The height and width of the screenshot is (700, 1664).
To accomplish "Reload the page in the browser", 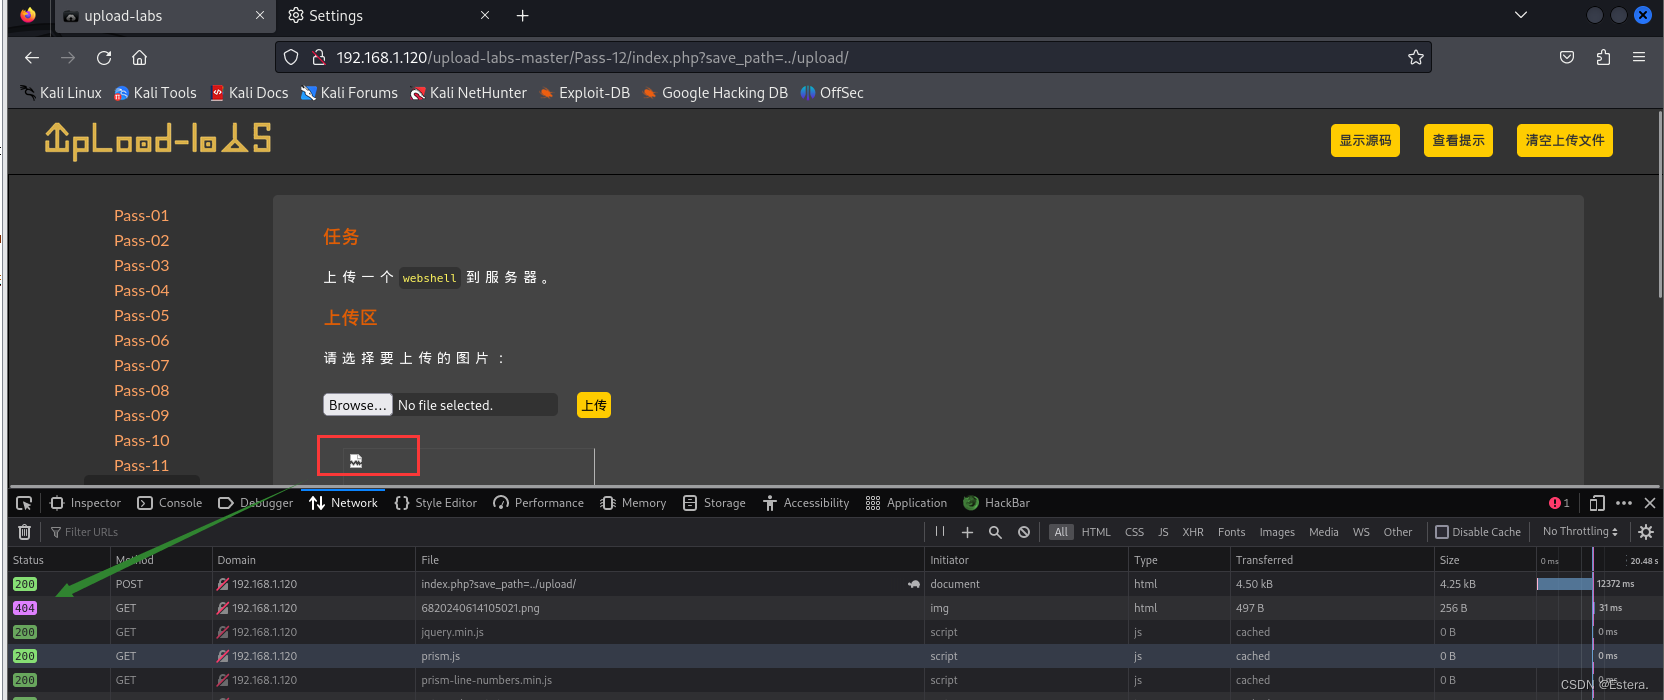I will point(104,58).
